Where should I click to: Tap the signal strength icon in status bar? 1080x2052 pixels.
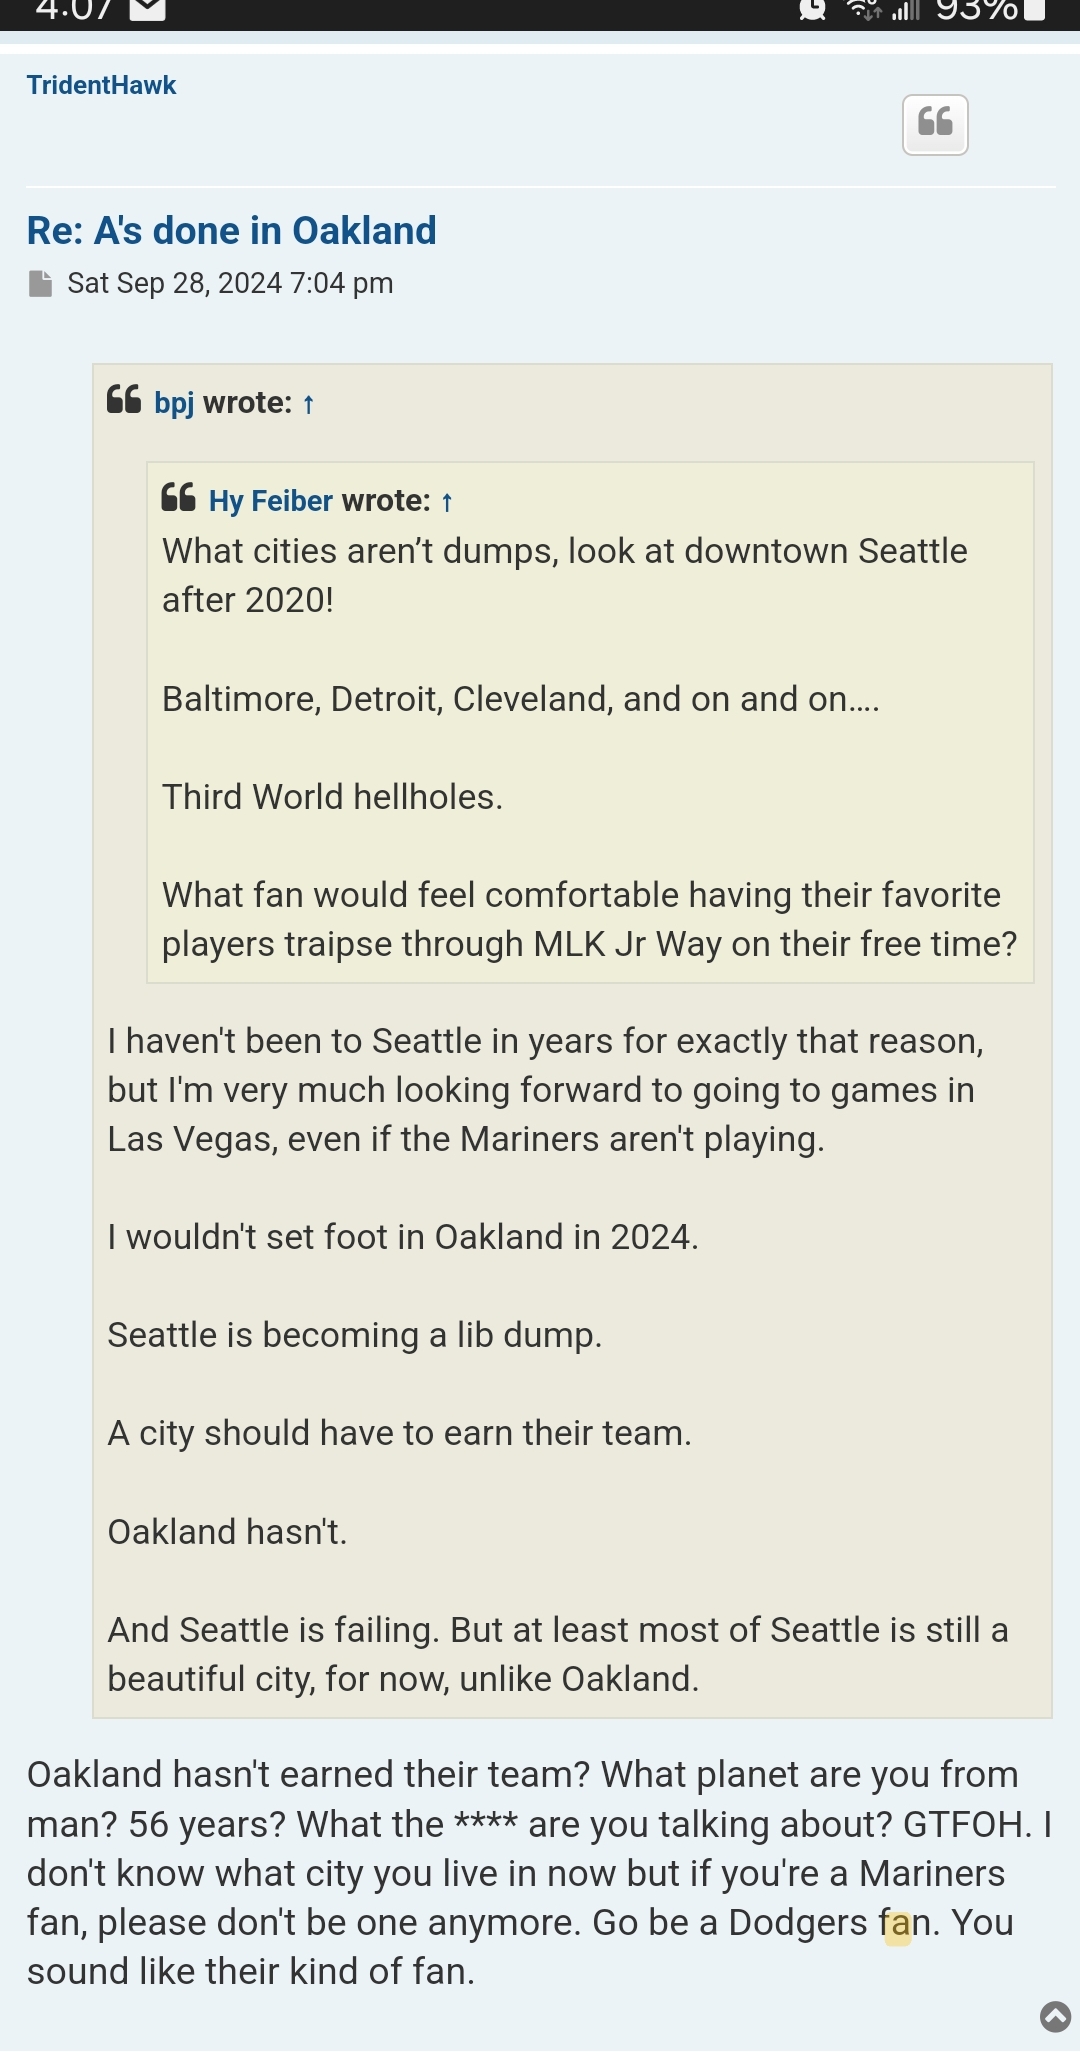click(x=905, y=10)
